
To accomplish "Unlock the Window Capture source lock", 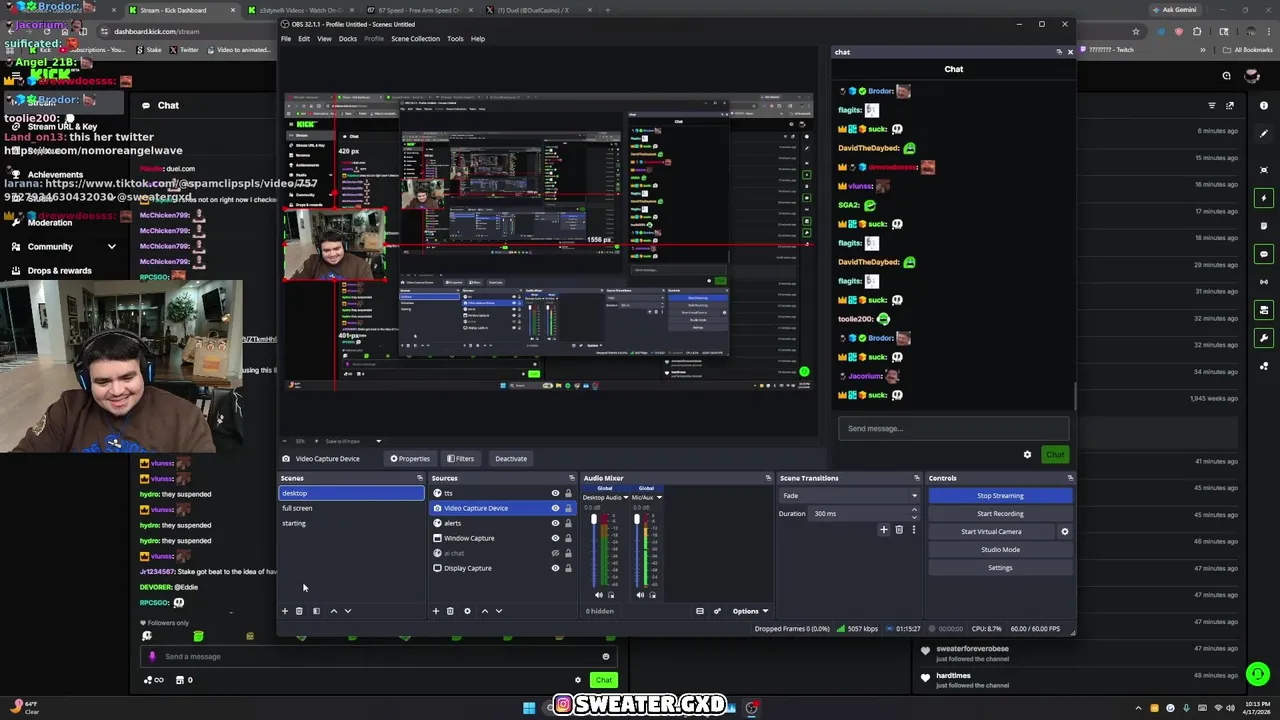I will 568,538.
